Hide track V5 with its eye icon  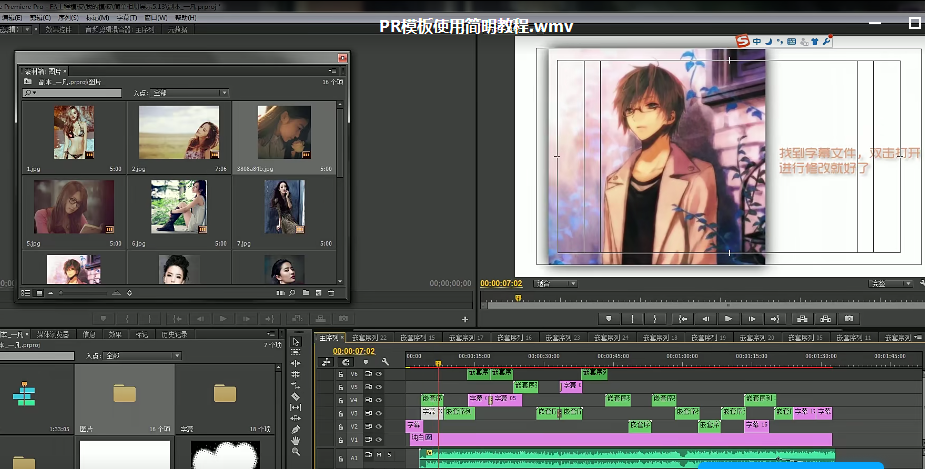(379, 387)
